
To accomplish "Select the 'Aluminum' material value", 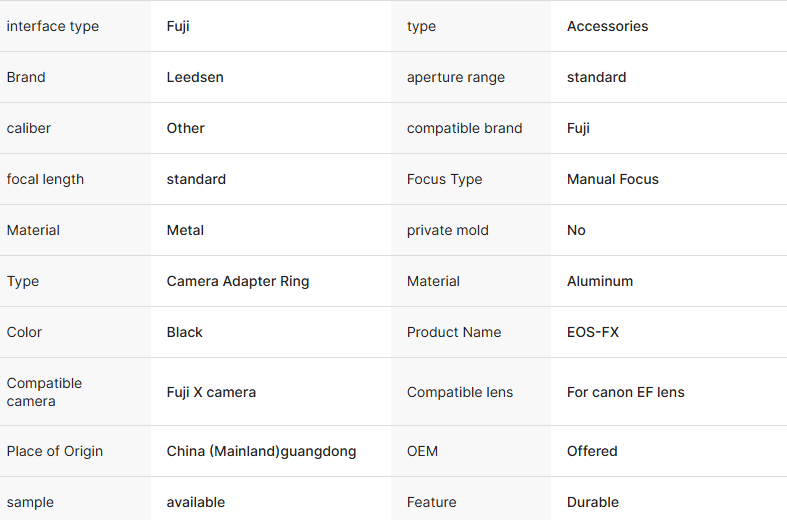I will [600, 281].
